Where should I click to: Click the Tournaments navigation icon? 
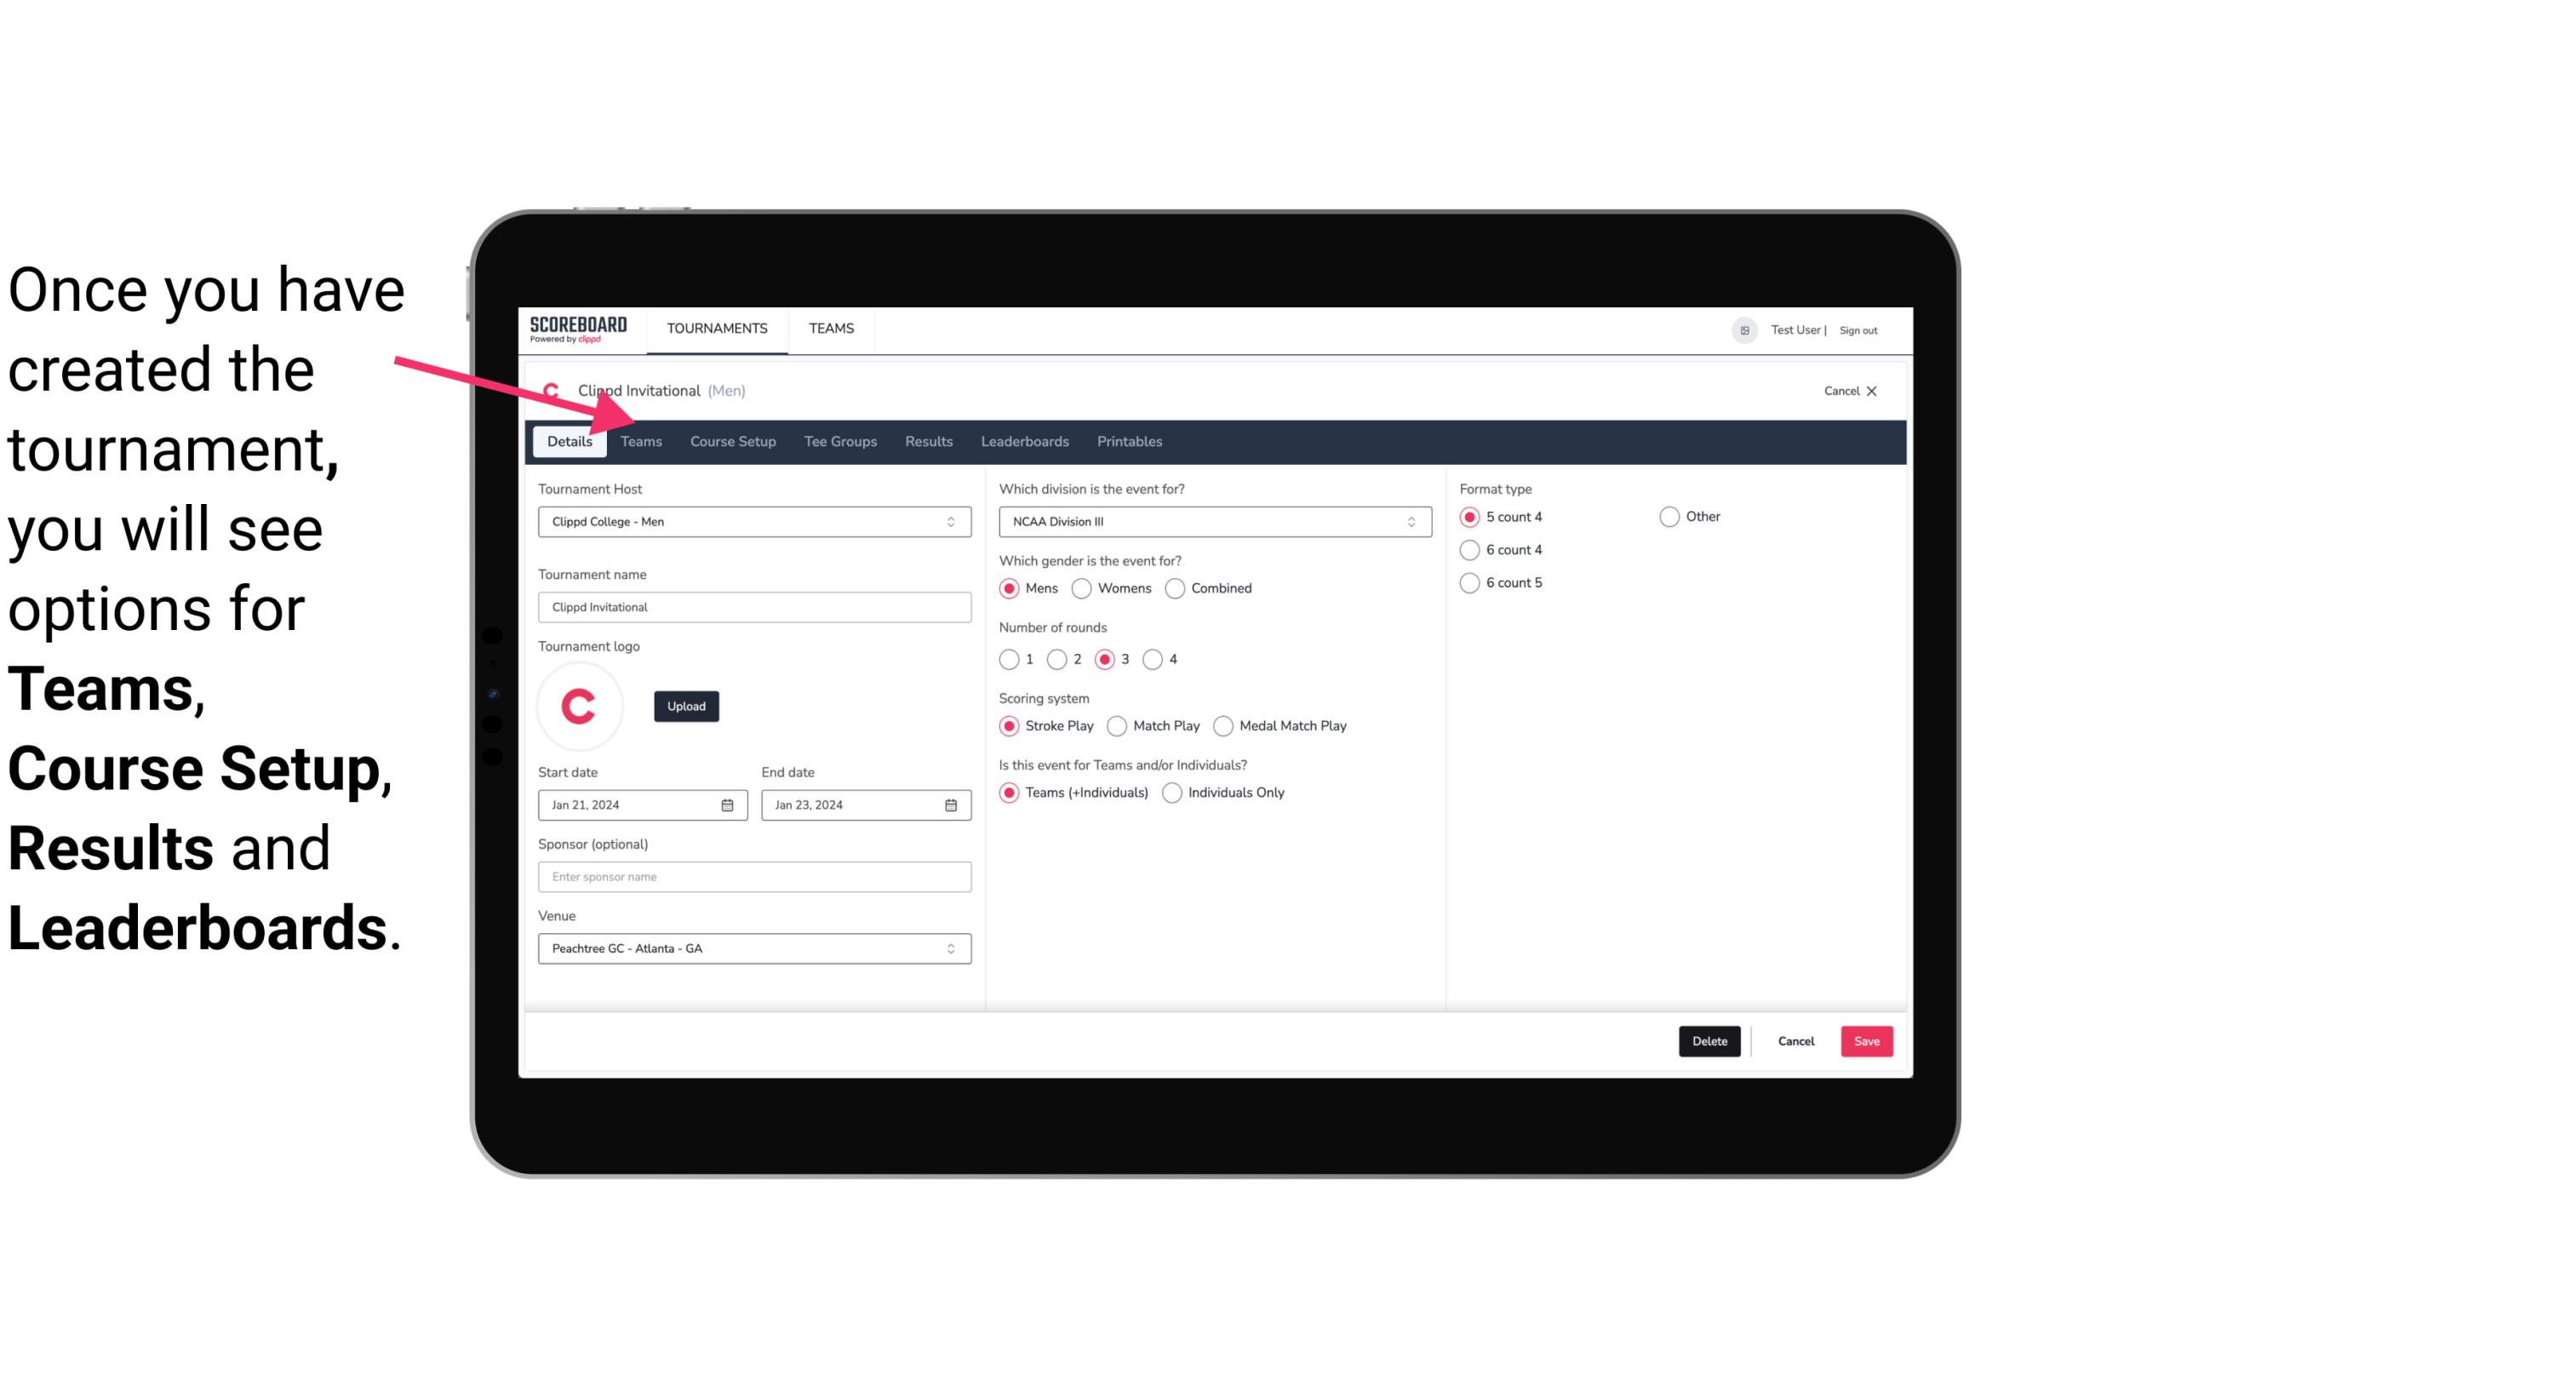(717, 328)
